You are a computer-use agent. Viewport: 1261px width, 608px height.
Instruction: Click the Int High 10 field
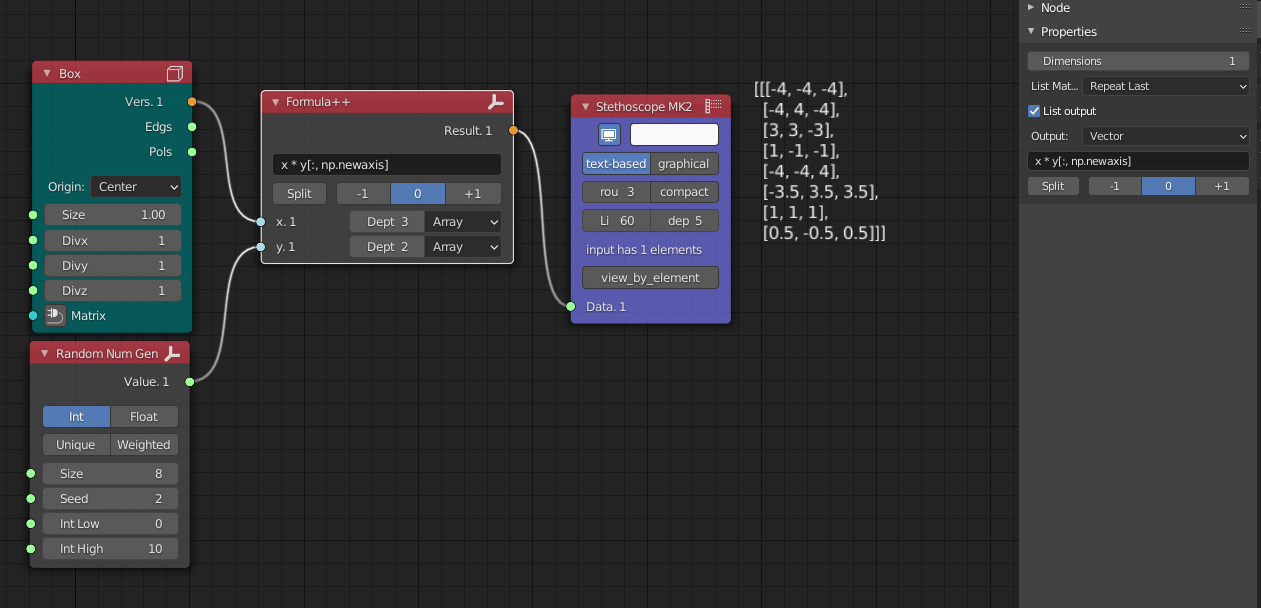tap(111, 549)
